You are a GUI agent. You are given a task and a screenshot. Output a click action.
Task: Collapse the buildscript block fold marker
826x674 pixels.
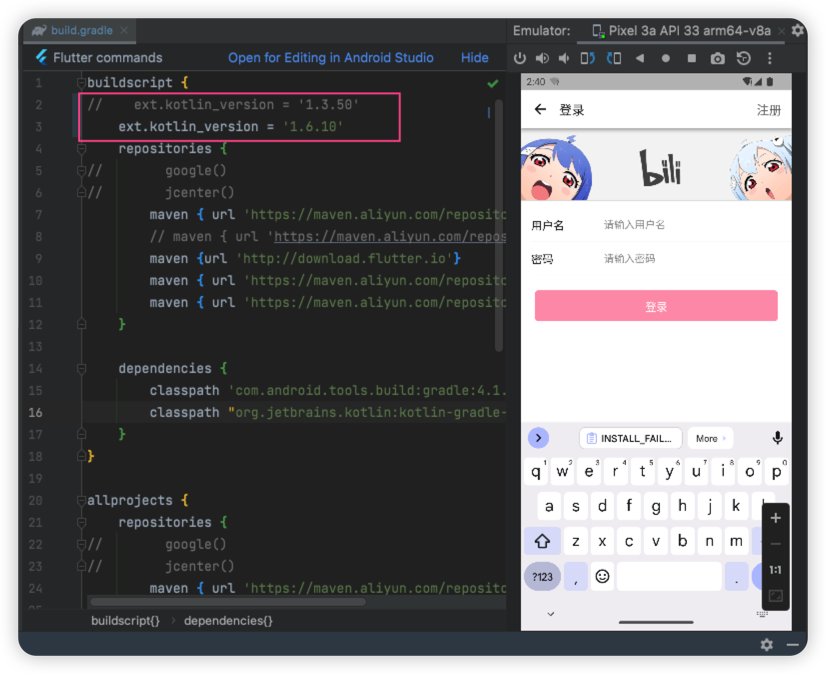click(80, 83)
